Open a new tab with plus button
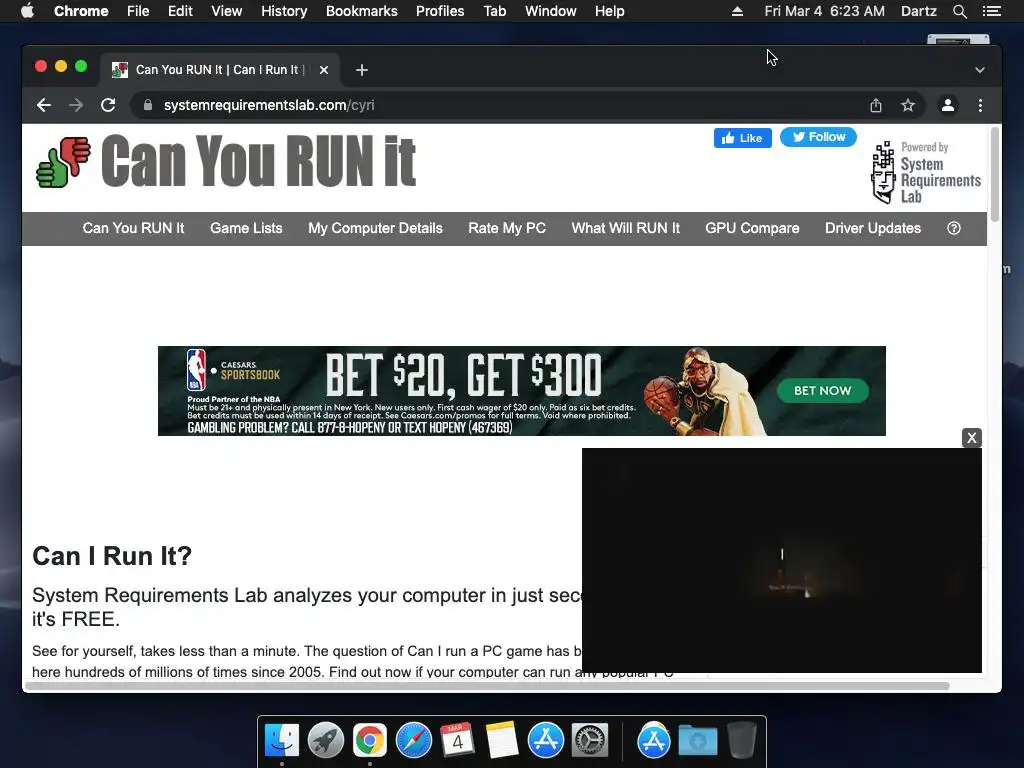This screenshot has width=1024, height=768. click(362, 70)
